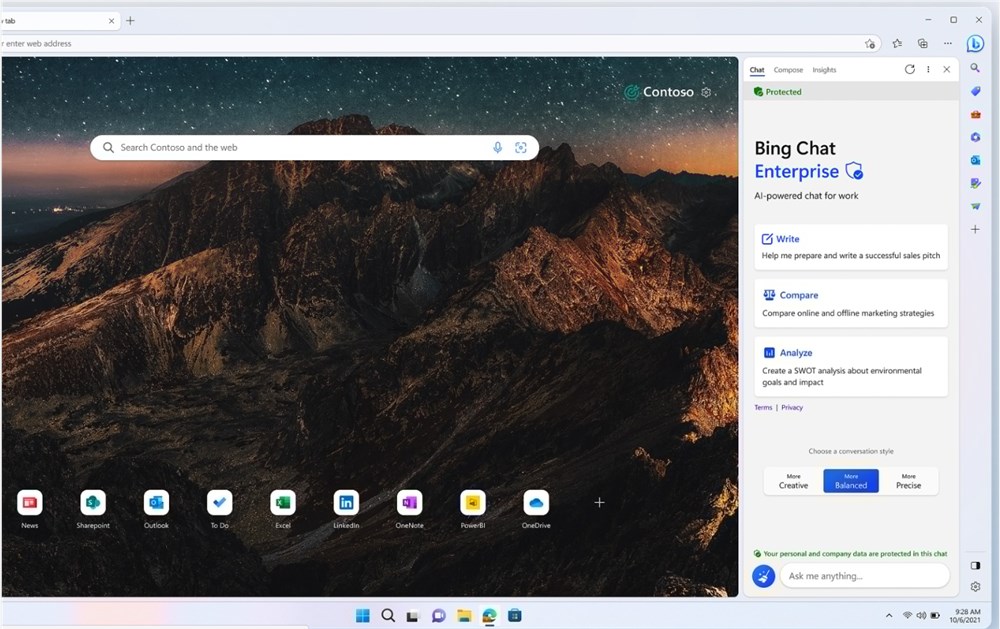Open browser Settings and more ellipsis
This screenshot has width=1000, height=629.
pyautogui.click(x=948, y=43)
